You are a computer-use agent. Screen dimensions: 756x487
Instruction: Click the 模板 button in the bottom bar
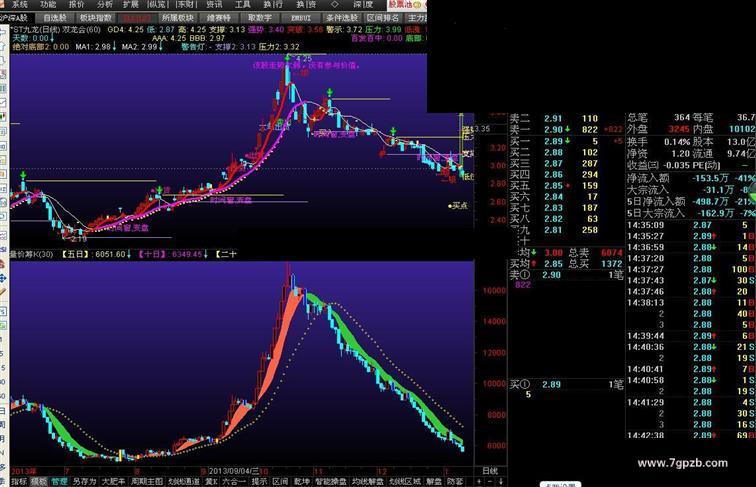(x=39, y=481)
